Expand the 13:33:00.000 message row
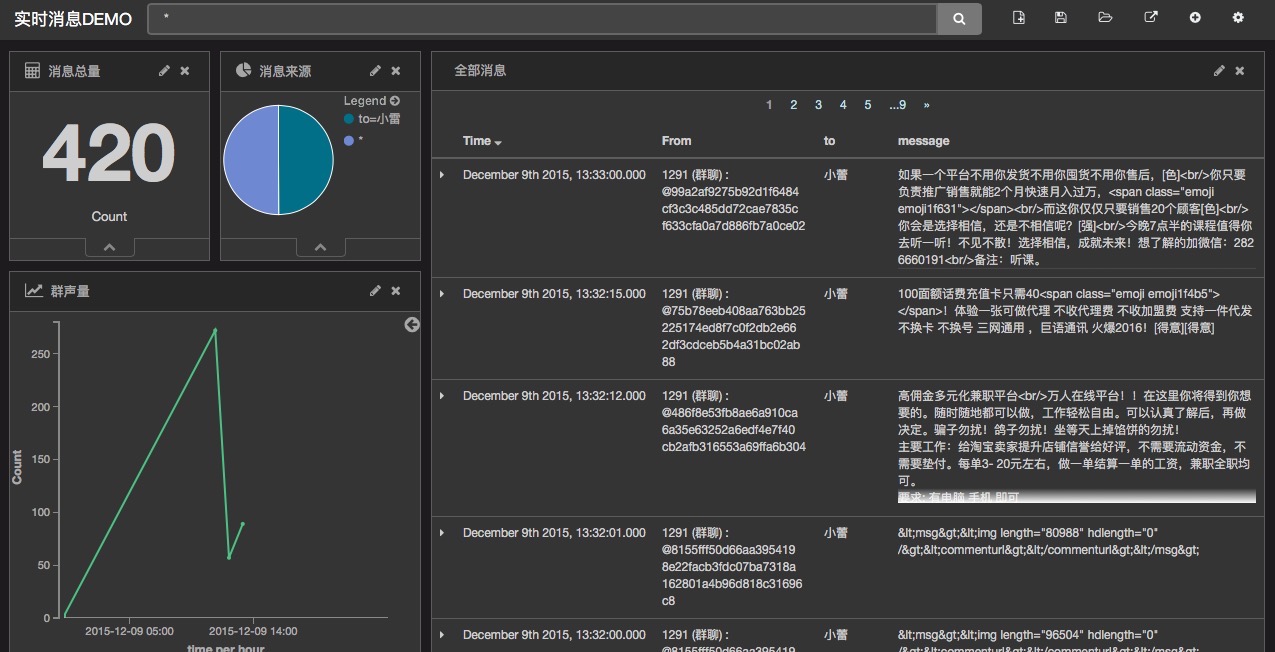Image resolution: width=1275 pixels, height=652 pixels. pyautogui.click(x=442, y=175)
